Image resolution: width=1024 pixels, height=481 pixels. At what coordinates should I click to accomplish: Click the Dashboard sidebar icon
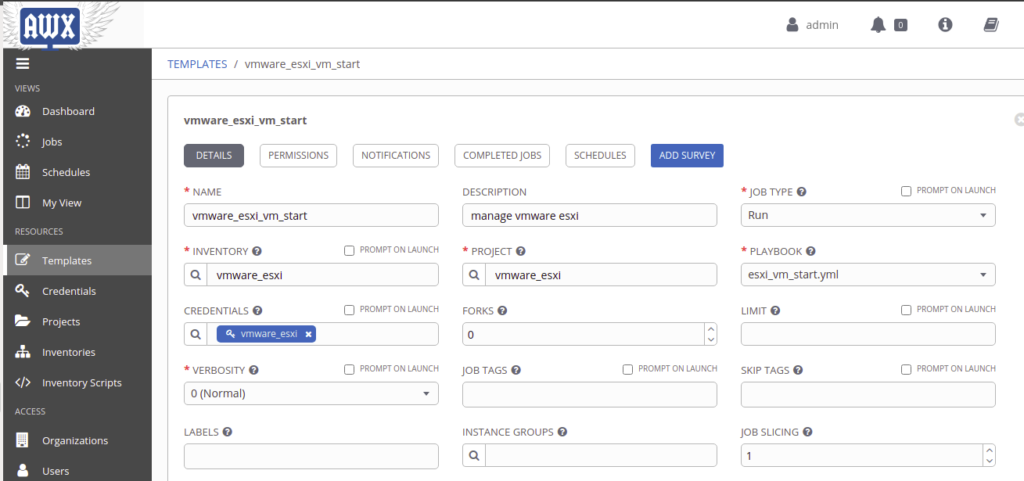point(23,111)
